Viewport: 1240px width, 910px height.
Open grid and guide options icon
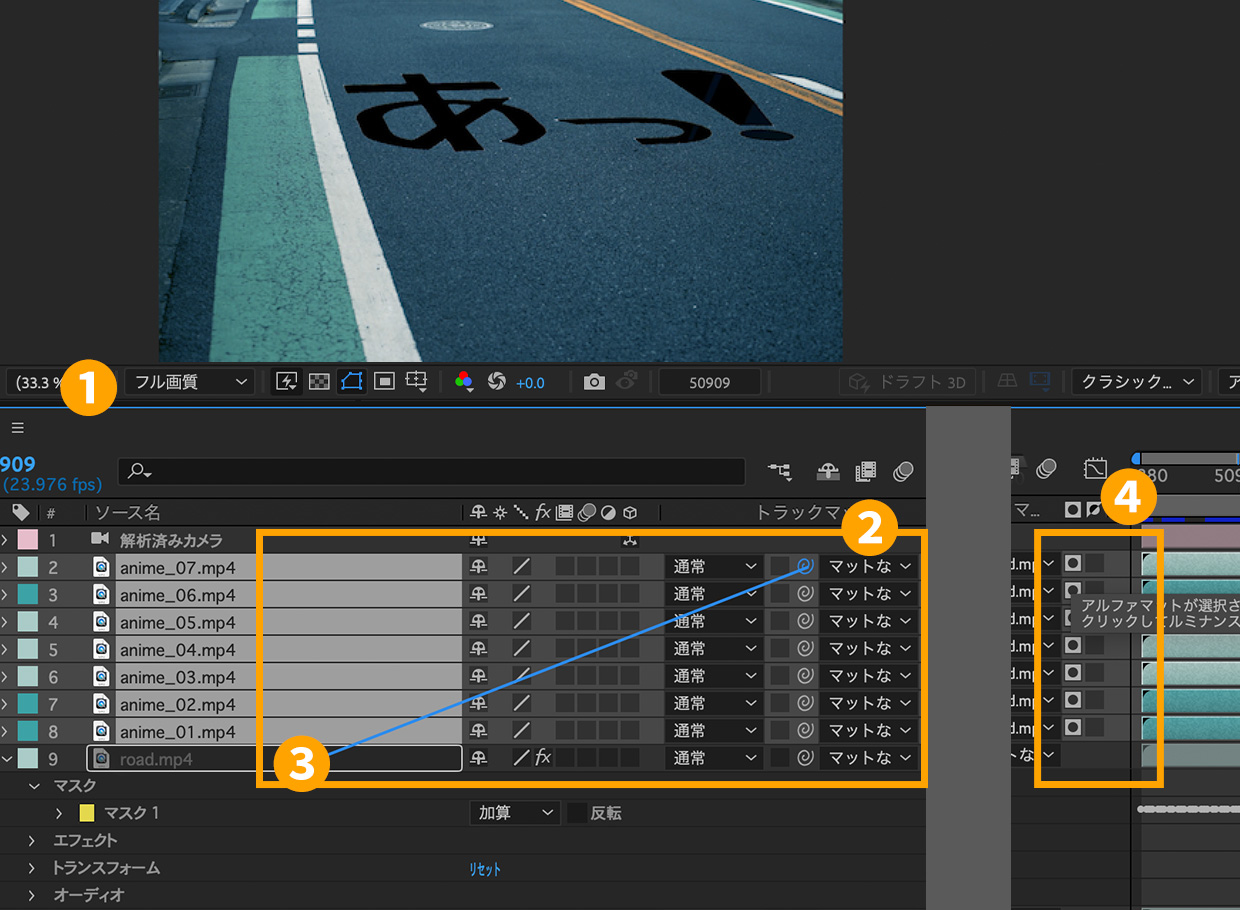click(x=417, y=382)
